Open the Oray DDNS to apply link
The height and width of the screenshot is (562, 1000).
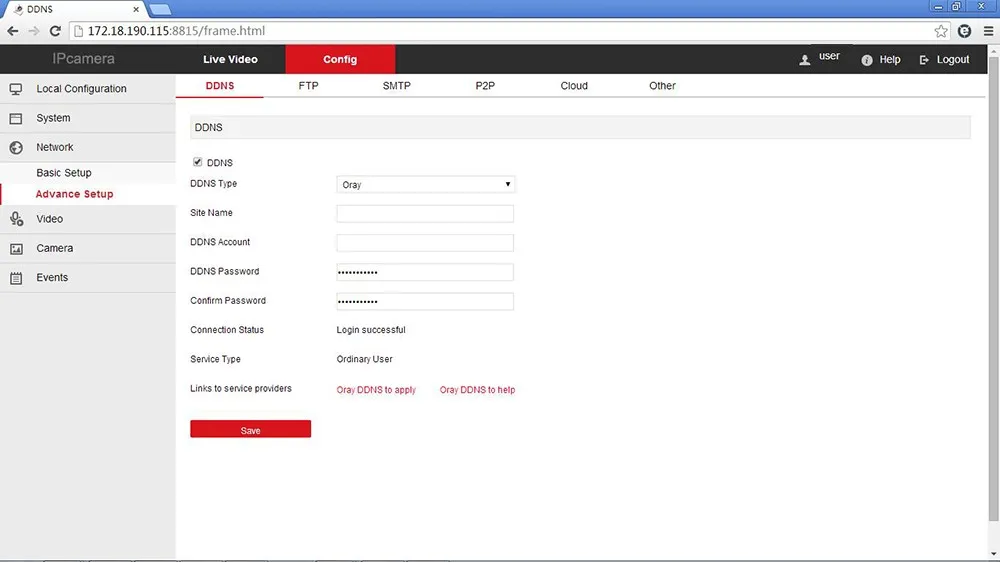coord(376,390)
